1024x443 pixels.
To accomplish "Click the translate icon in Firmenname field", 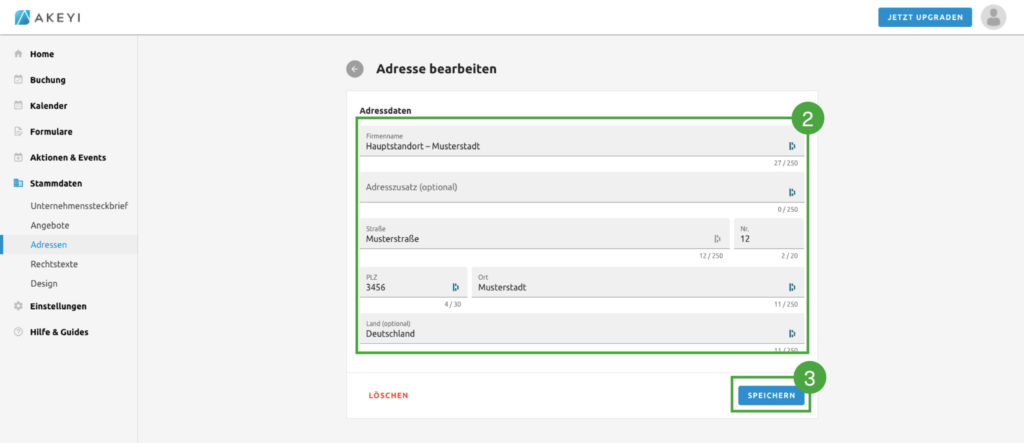I will [792, 146].
